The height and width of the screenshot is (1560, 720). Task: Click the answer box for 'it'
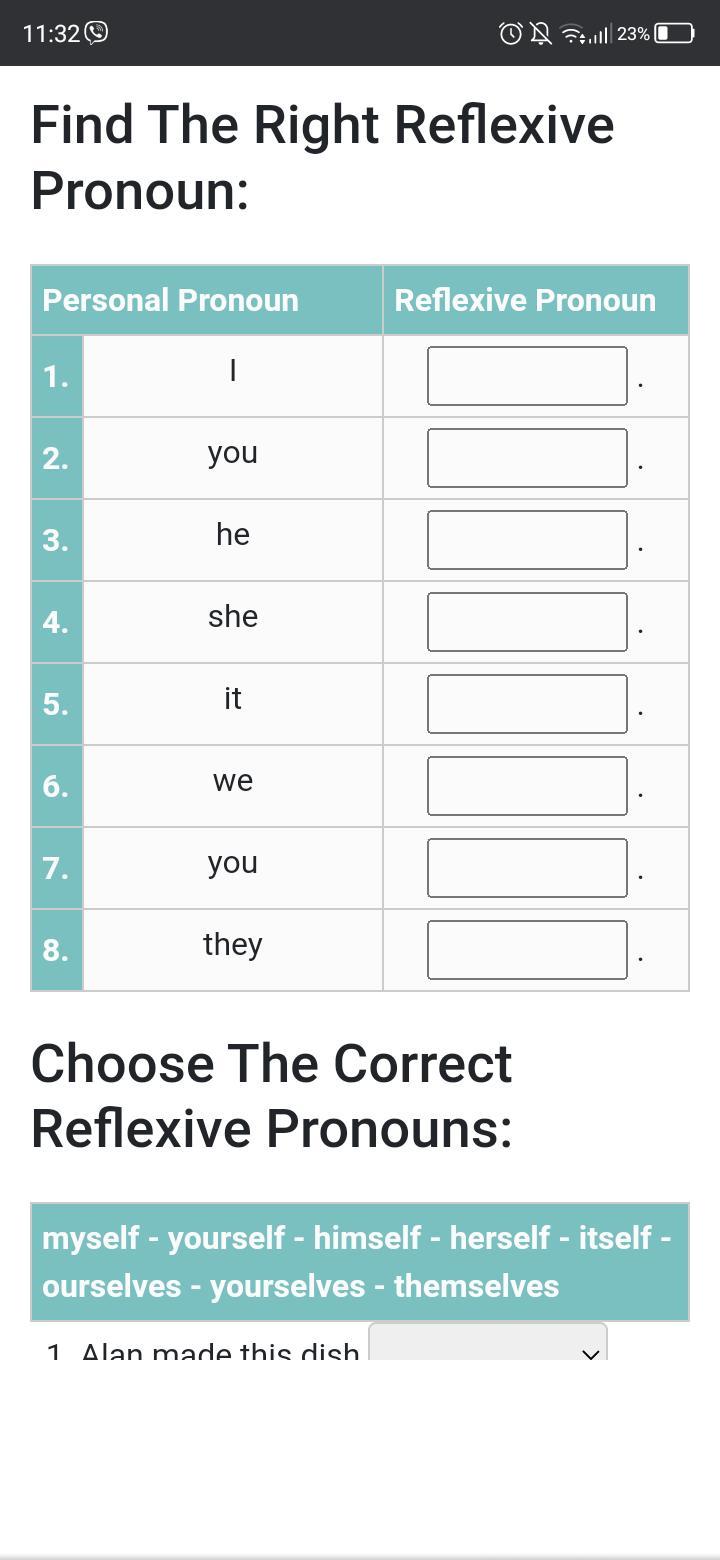527,704
